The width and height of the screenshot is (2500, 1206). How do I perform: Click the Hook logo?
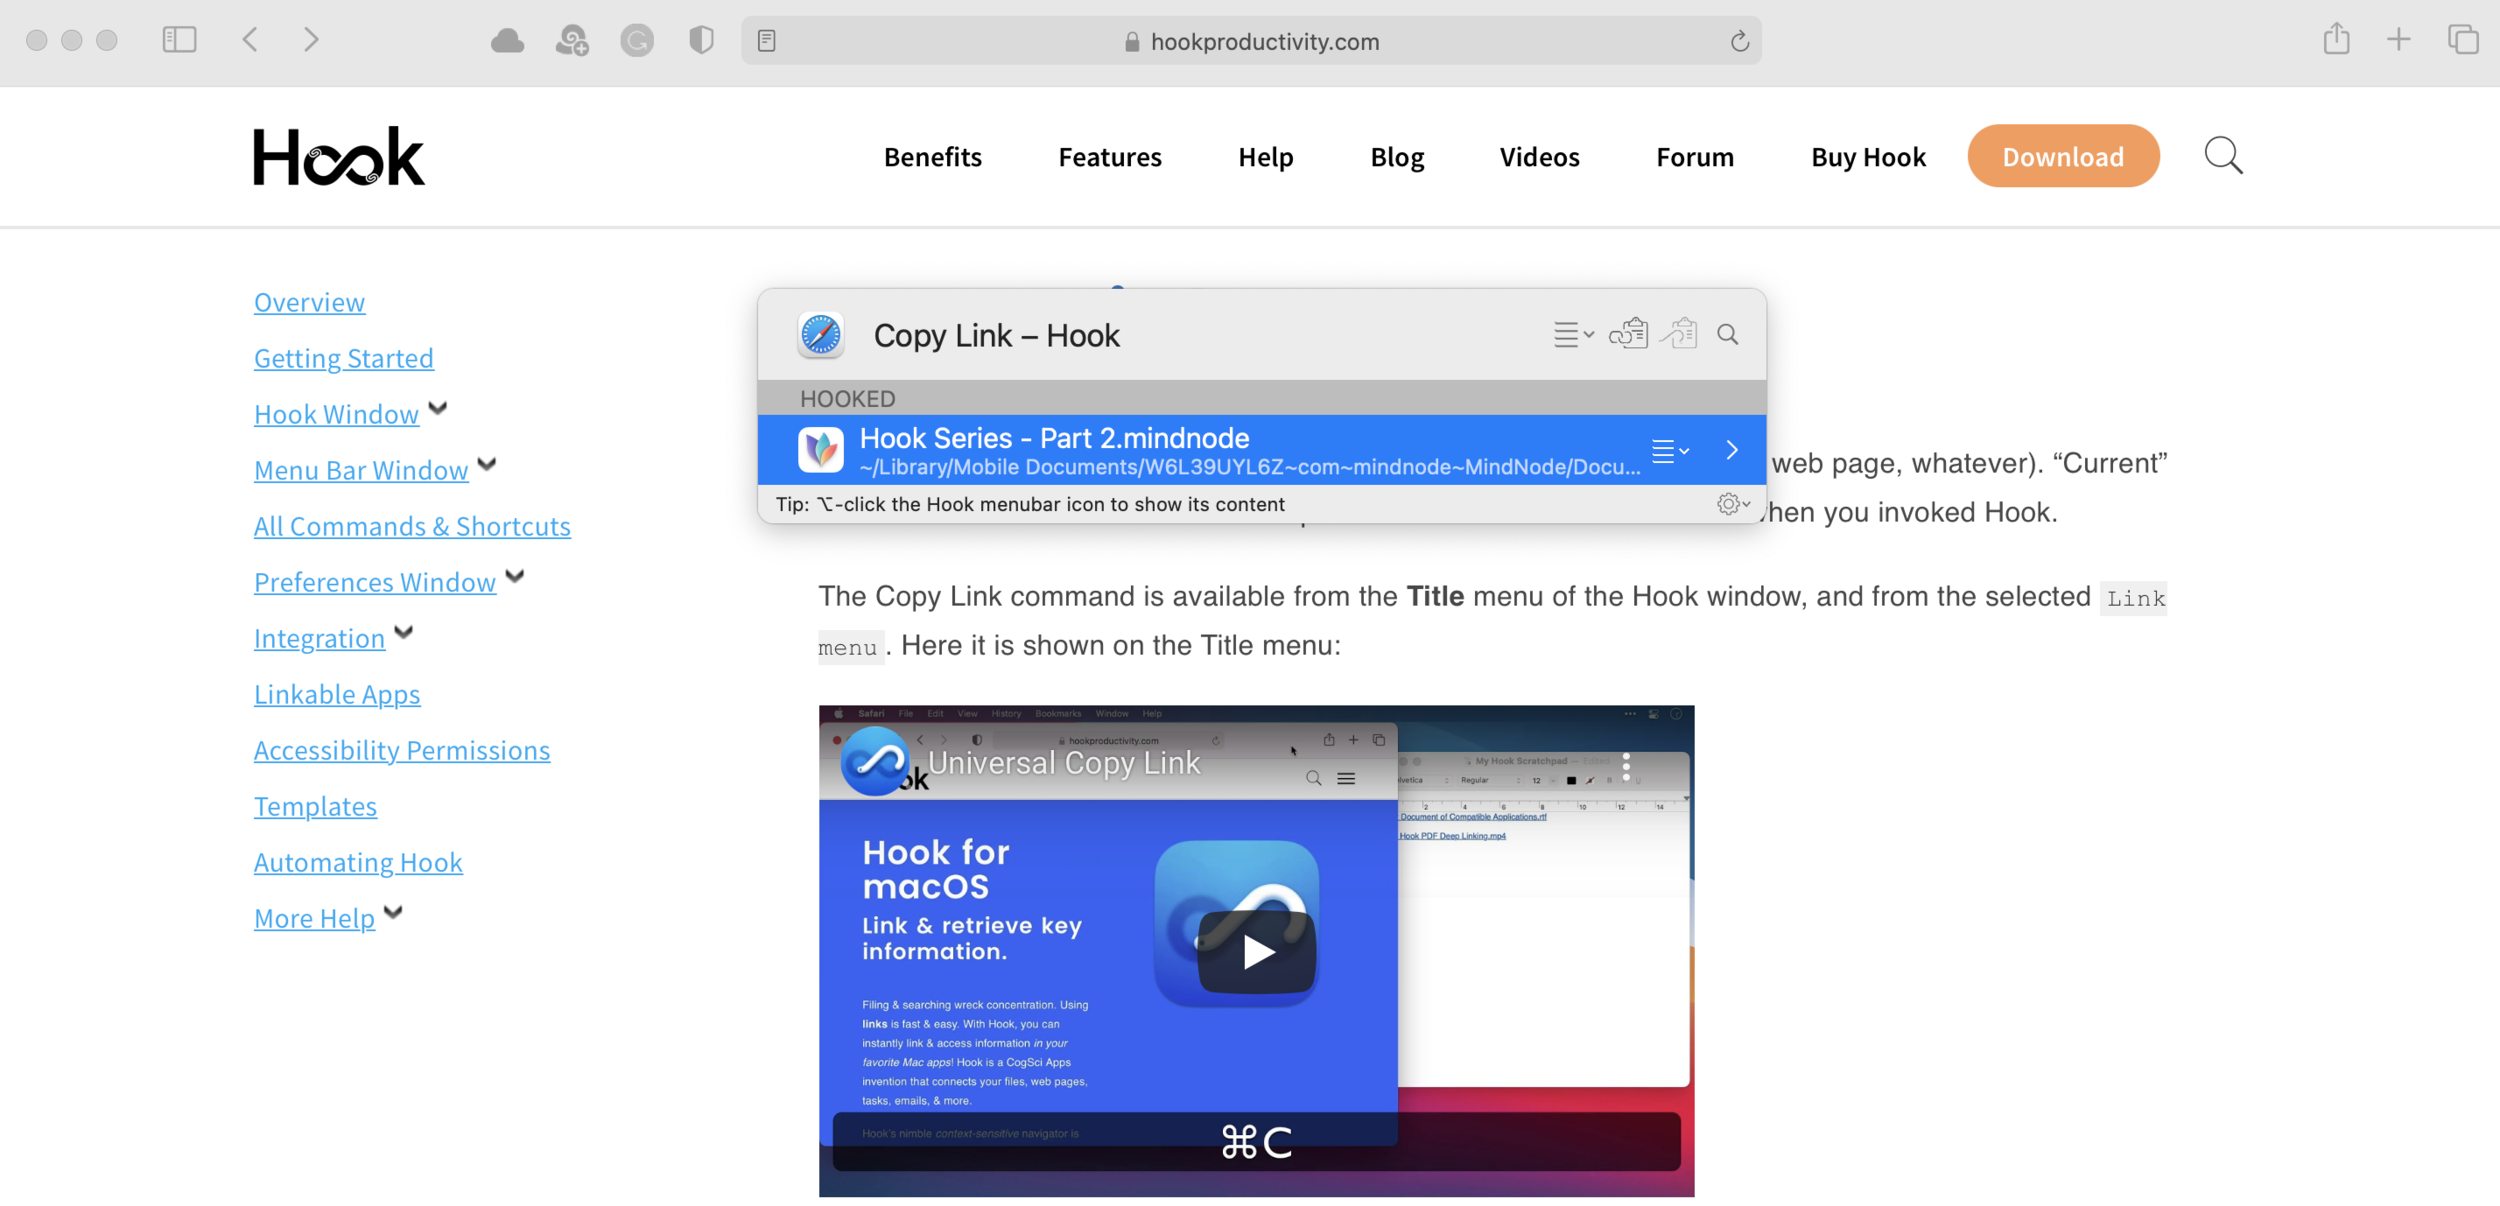339,156
